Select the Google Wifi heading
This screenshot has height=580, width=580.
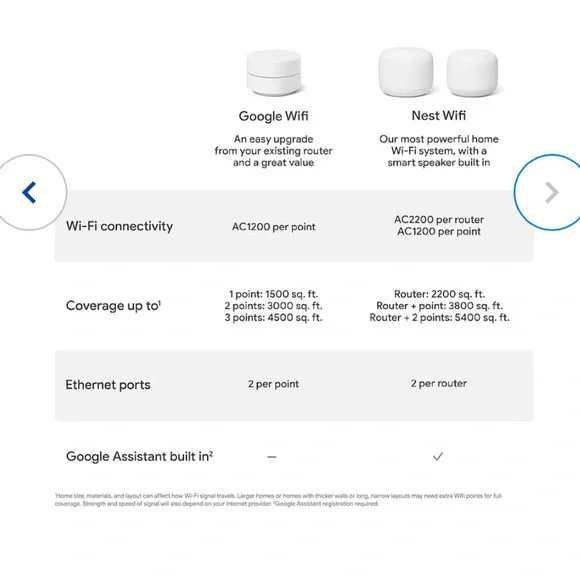click(x=273, y=116)
